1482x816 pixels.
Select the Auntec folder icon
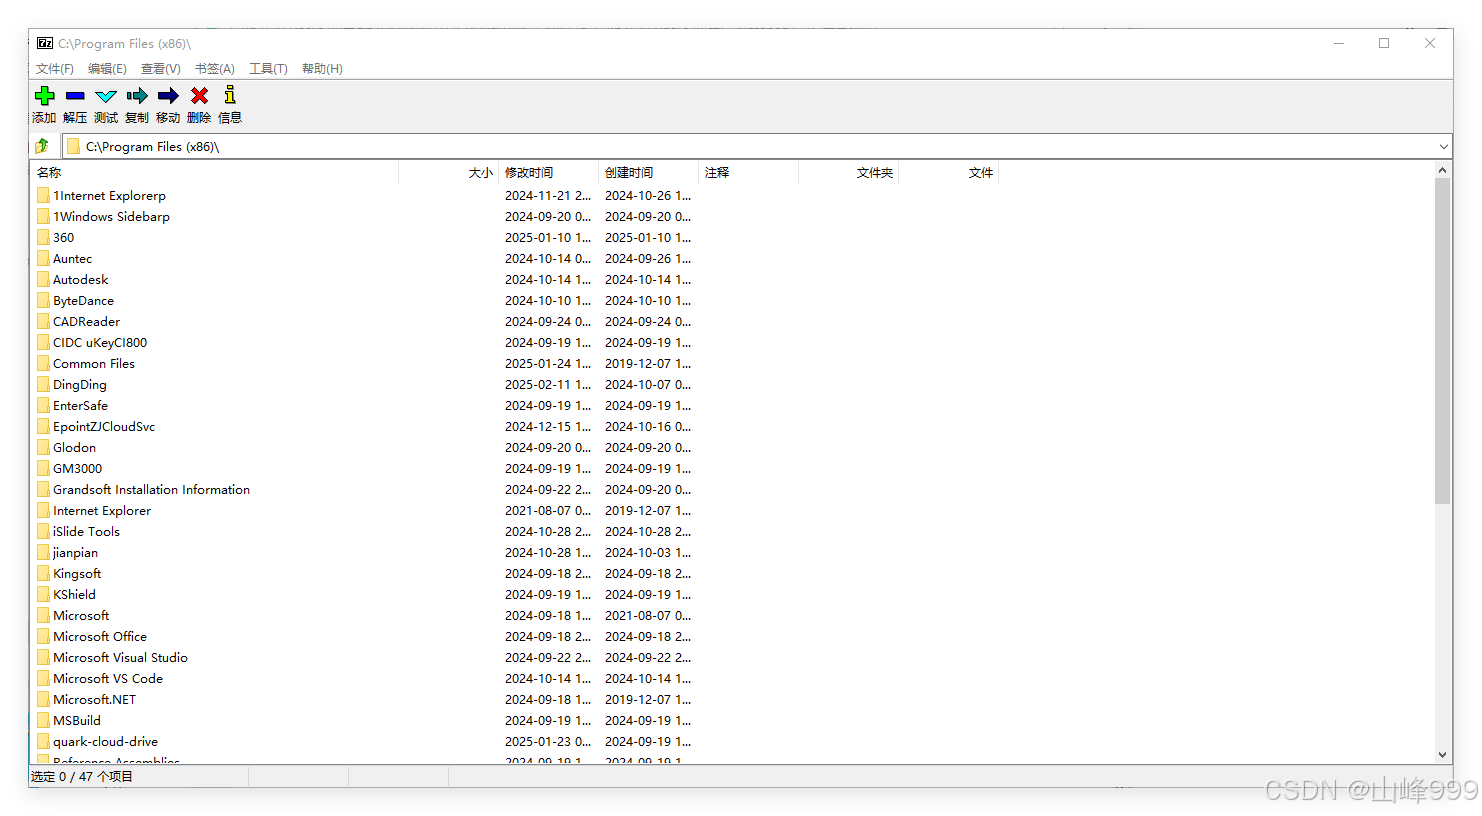(x=43, y=258)
